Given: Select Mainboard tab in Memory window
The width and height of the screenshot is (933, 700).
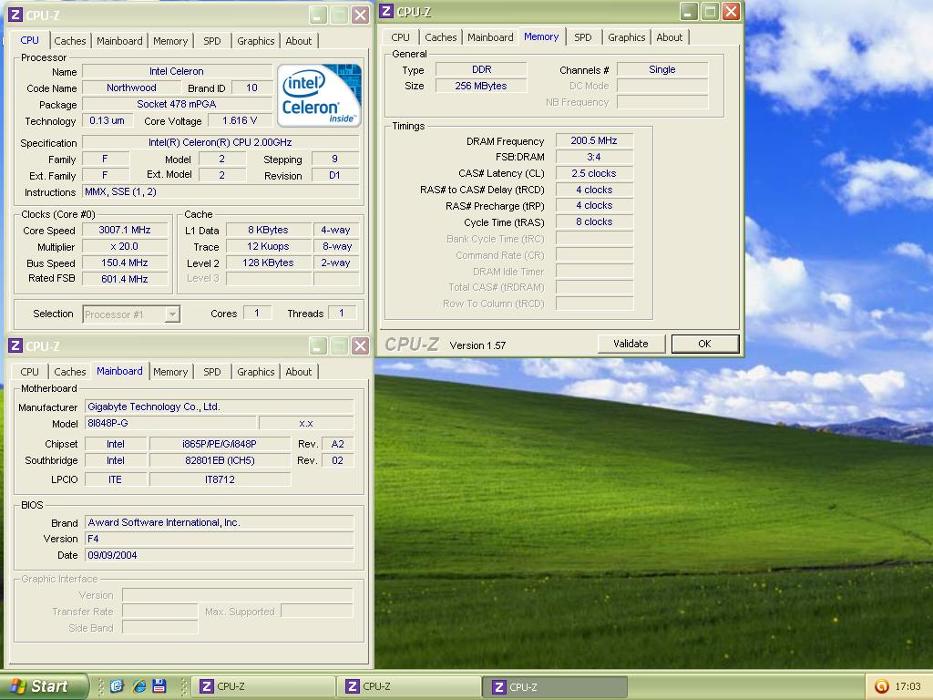Looking at the screenshot, I should tap(490, 38).
